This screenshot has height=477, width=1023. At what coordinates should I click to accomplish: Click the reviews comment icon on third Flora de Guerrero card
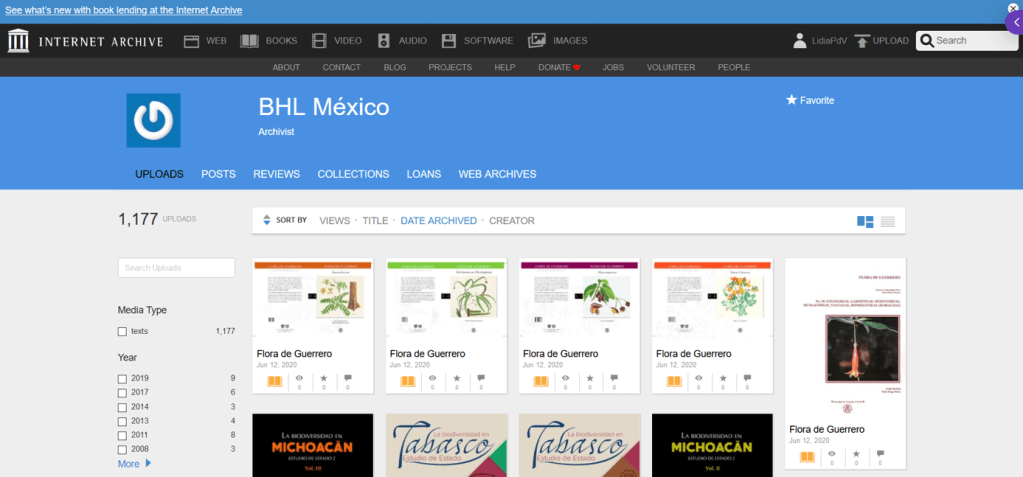point(614,378)
